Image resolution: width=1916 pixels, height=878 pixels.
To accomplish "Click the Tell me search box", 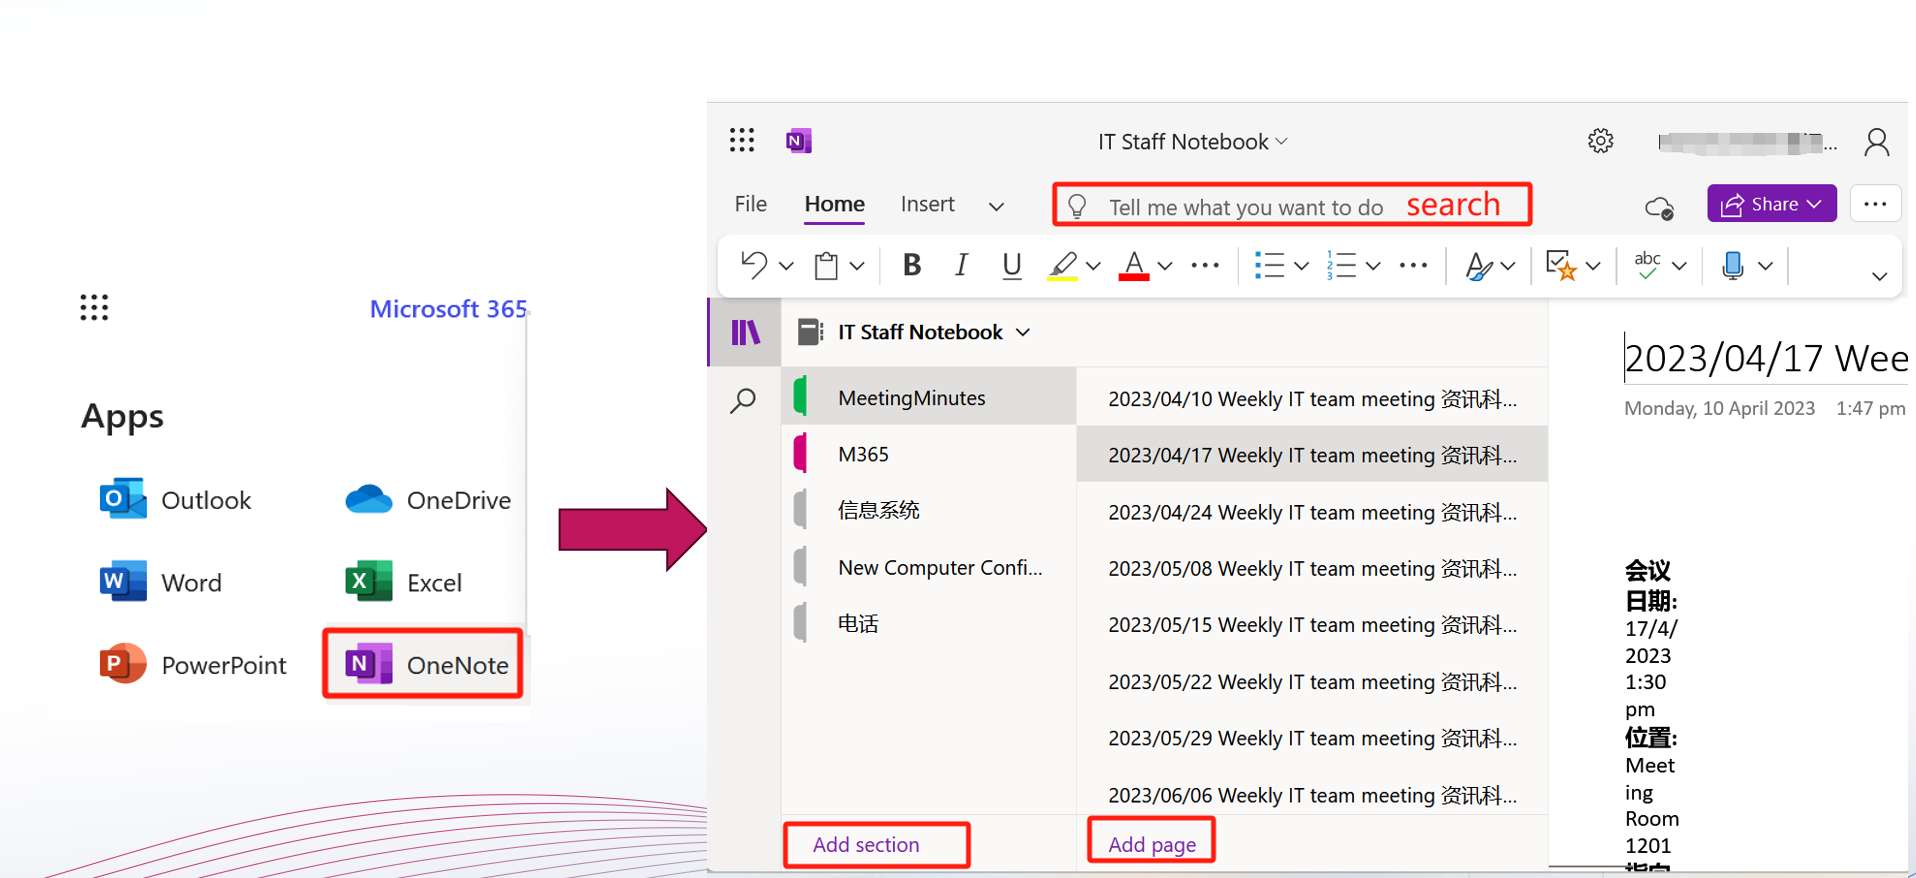I will [x=1245, y=207].
